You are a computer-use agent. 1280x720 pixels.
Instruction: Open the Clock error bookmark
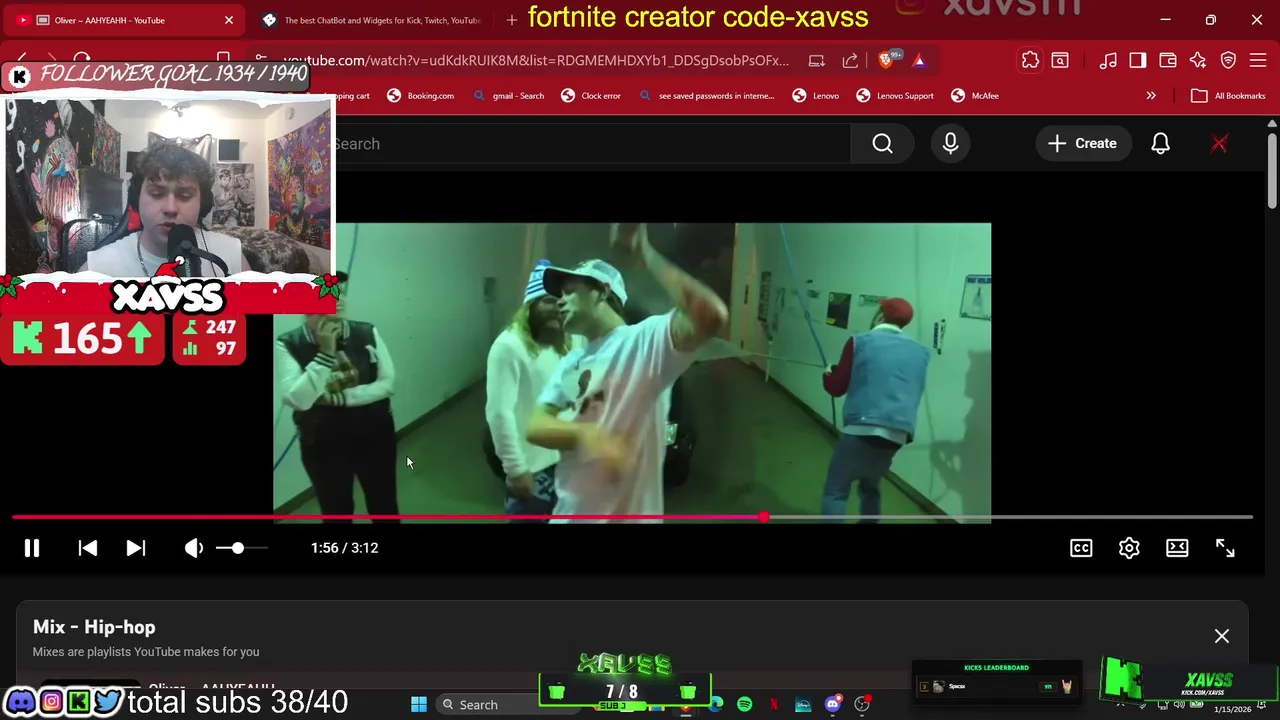591,96
